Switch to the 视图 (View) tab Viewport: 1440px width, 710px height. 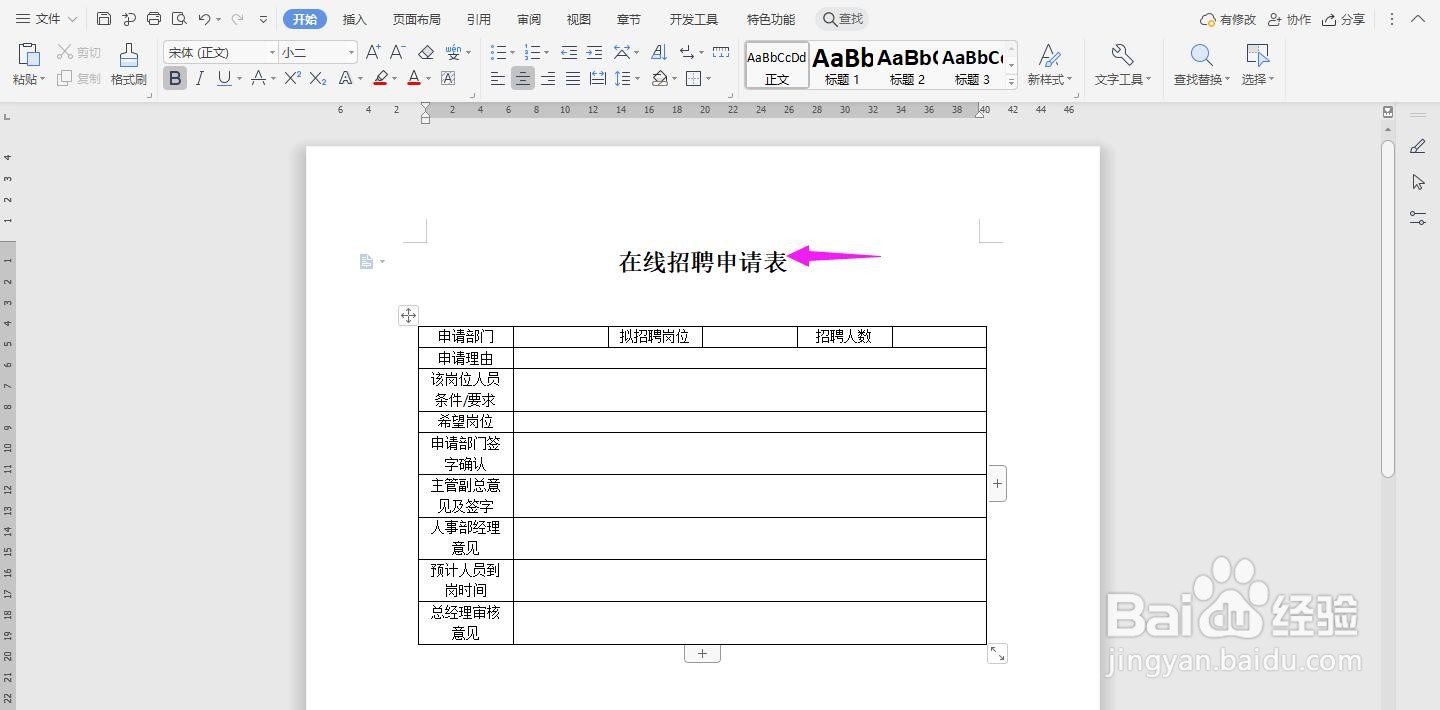[x=578, y=19]
